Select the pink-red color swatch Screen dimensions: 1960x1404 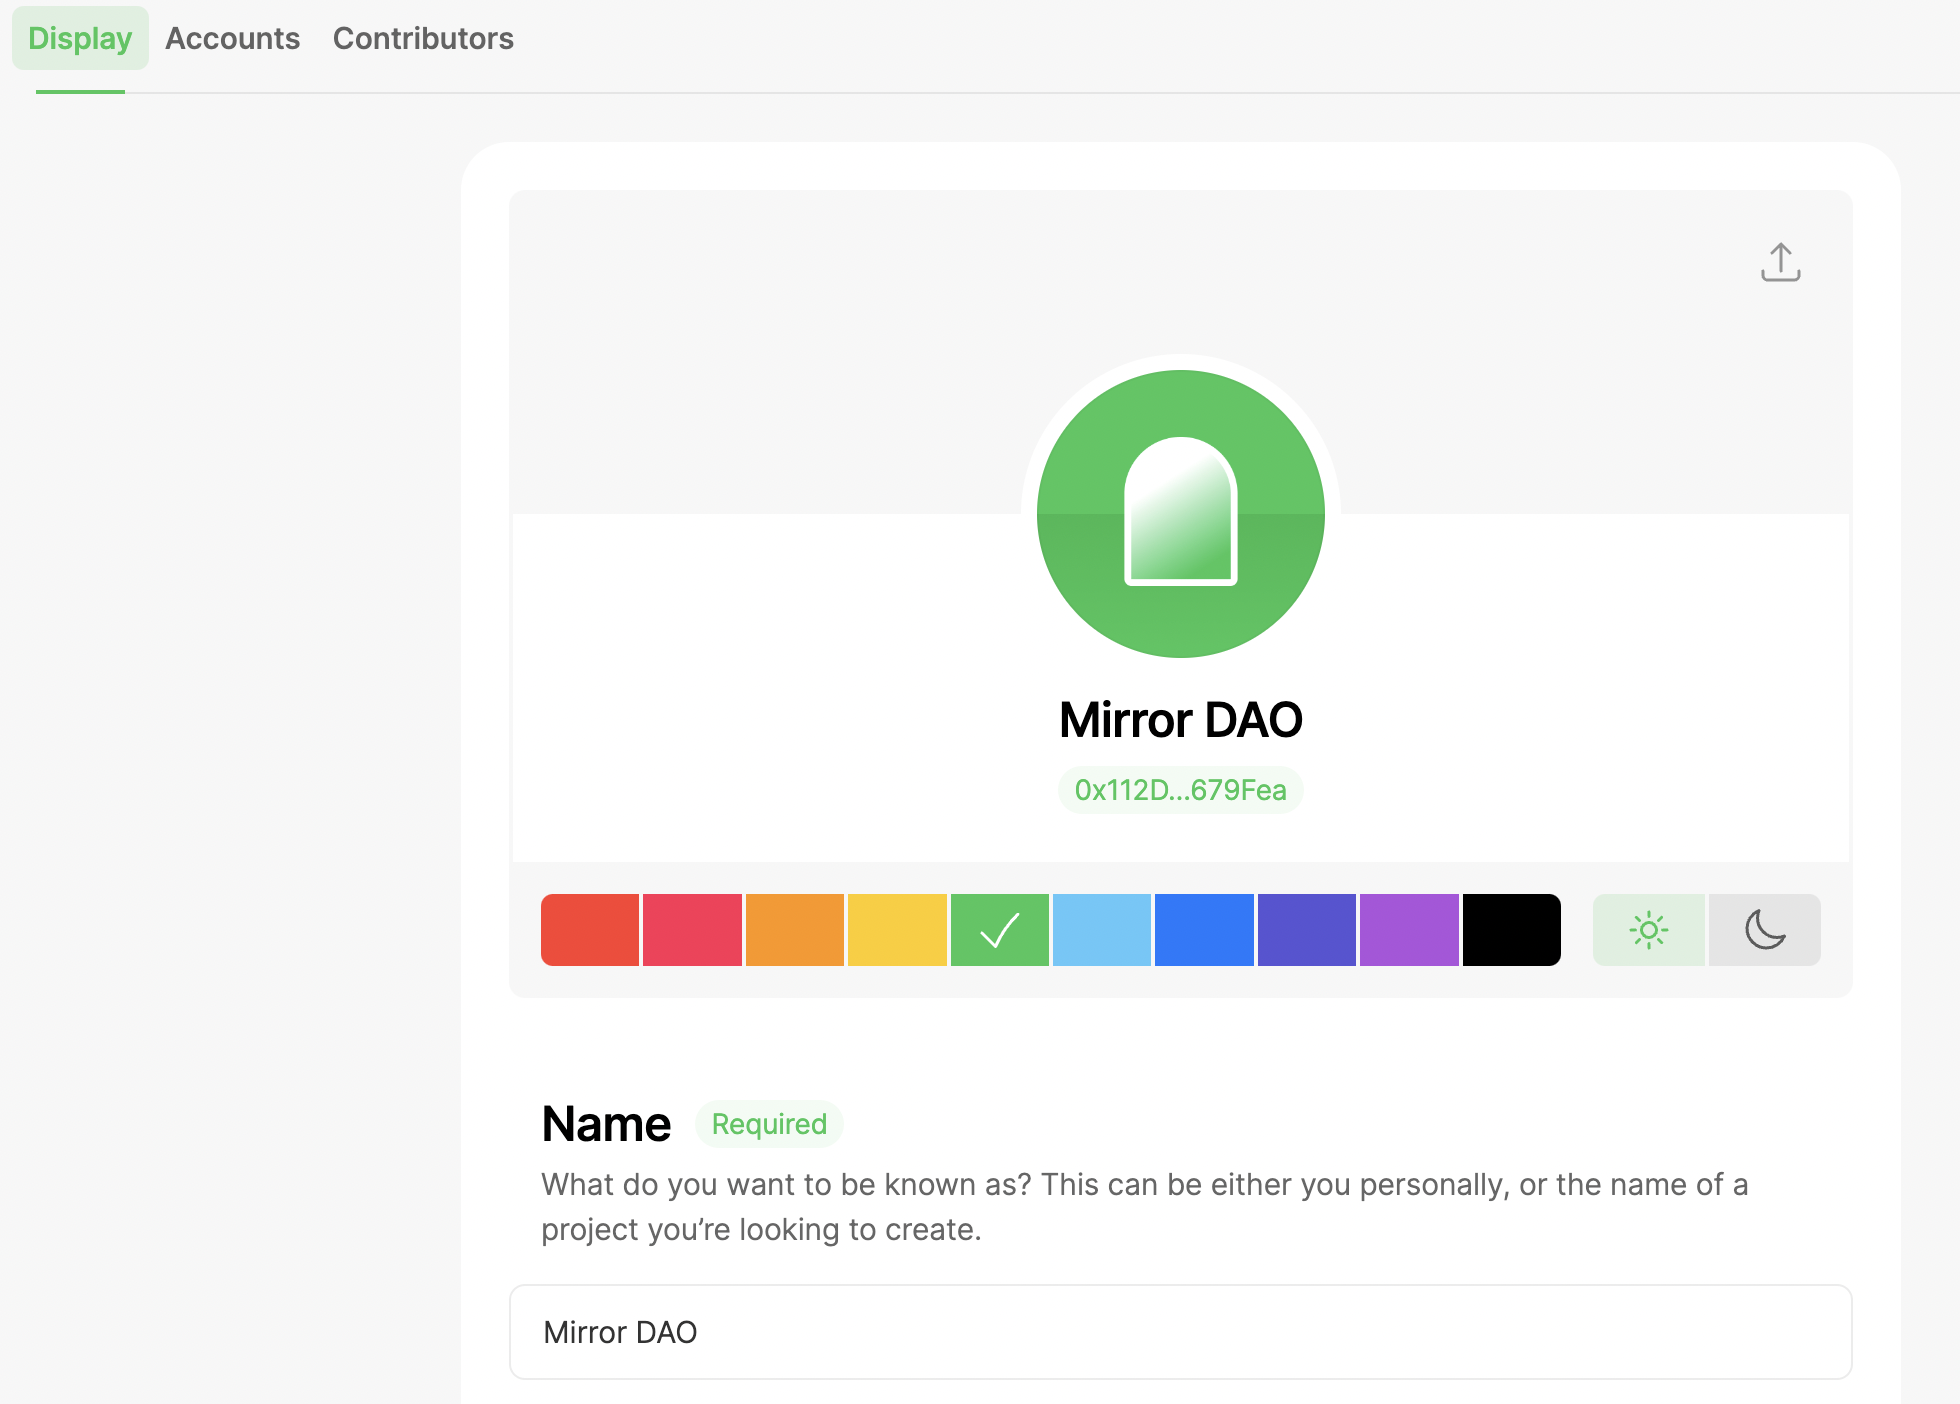coord(692,930)
